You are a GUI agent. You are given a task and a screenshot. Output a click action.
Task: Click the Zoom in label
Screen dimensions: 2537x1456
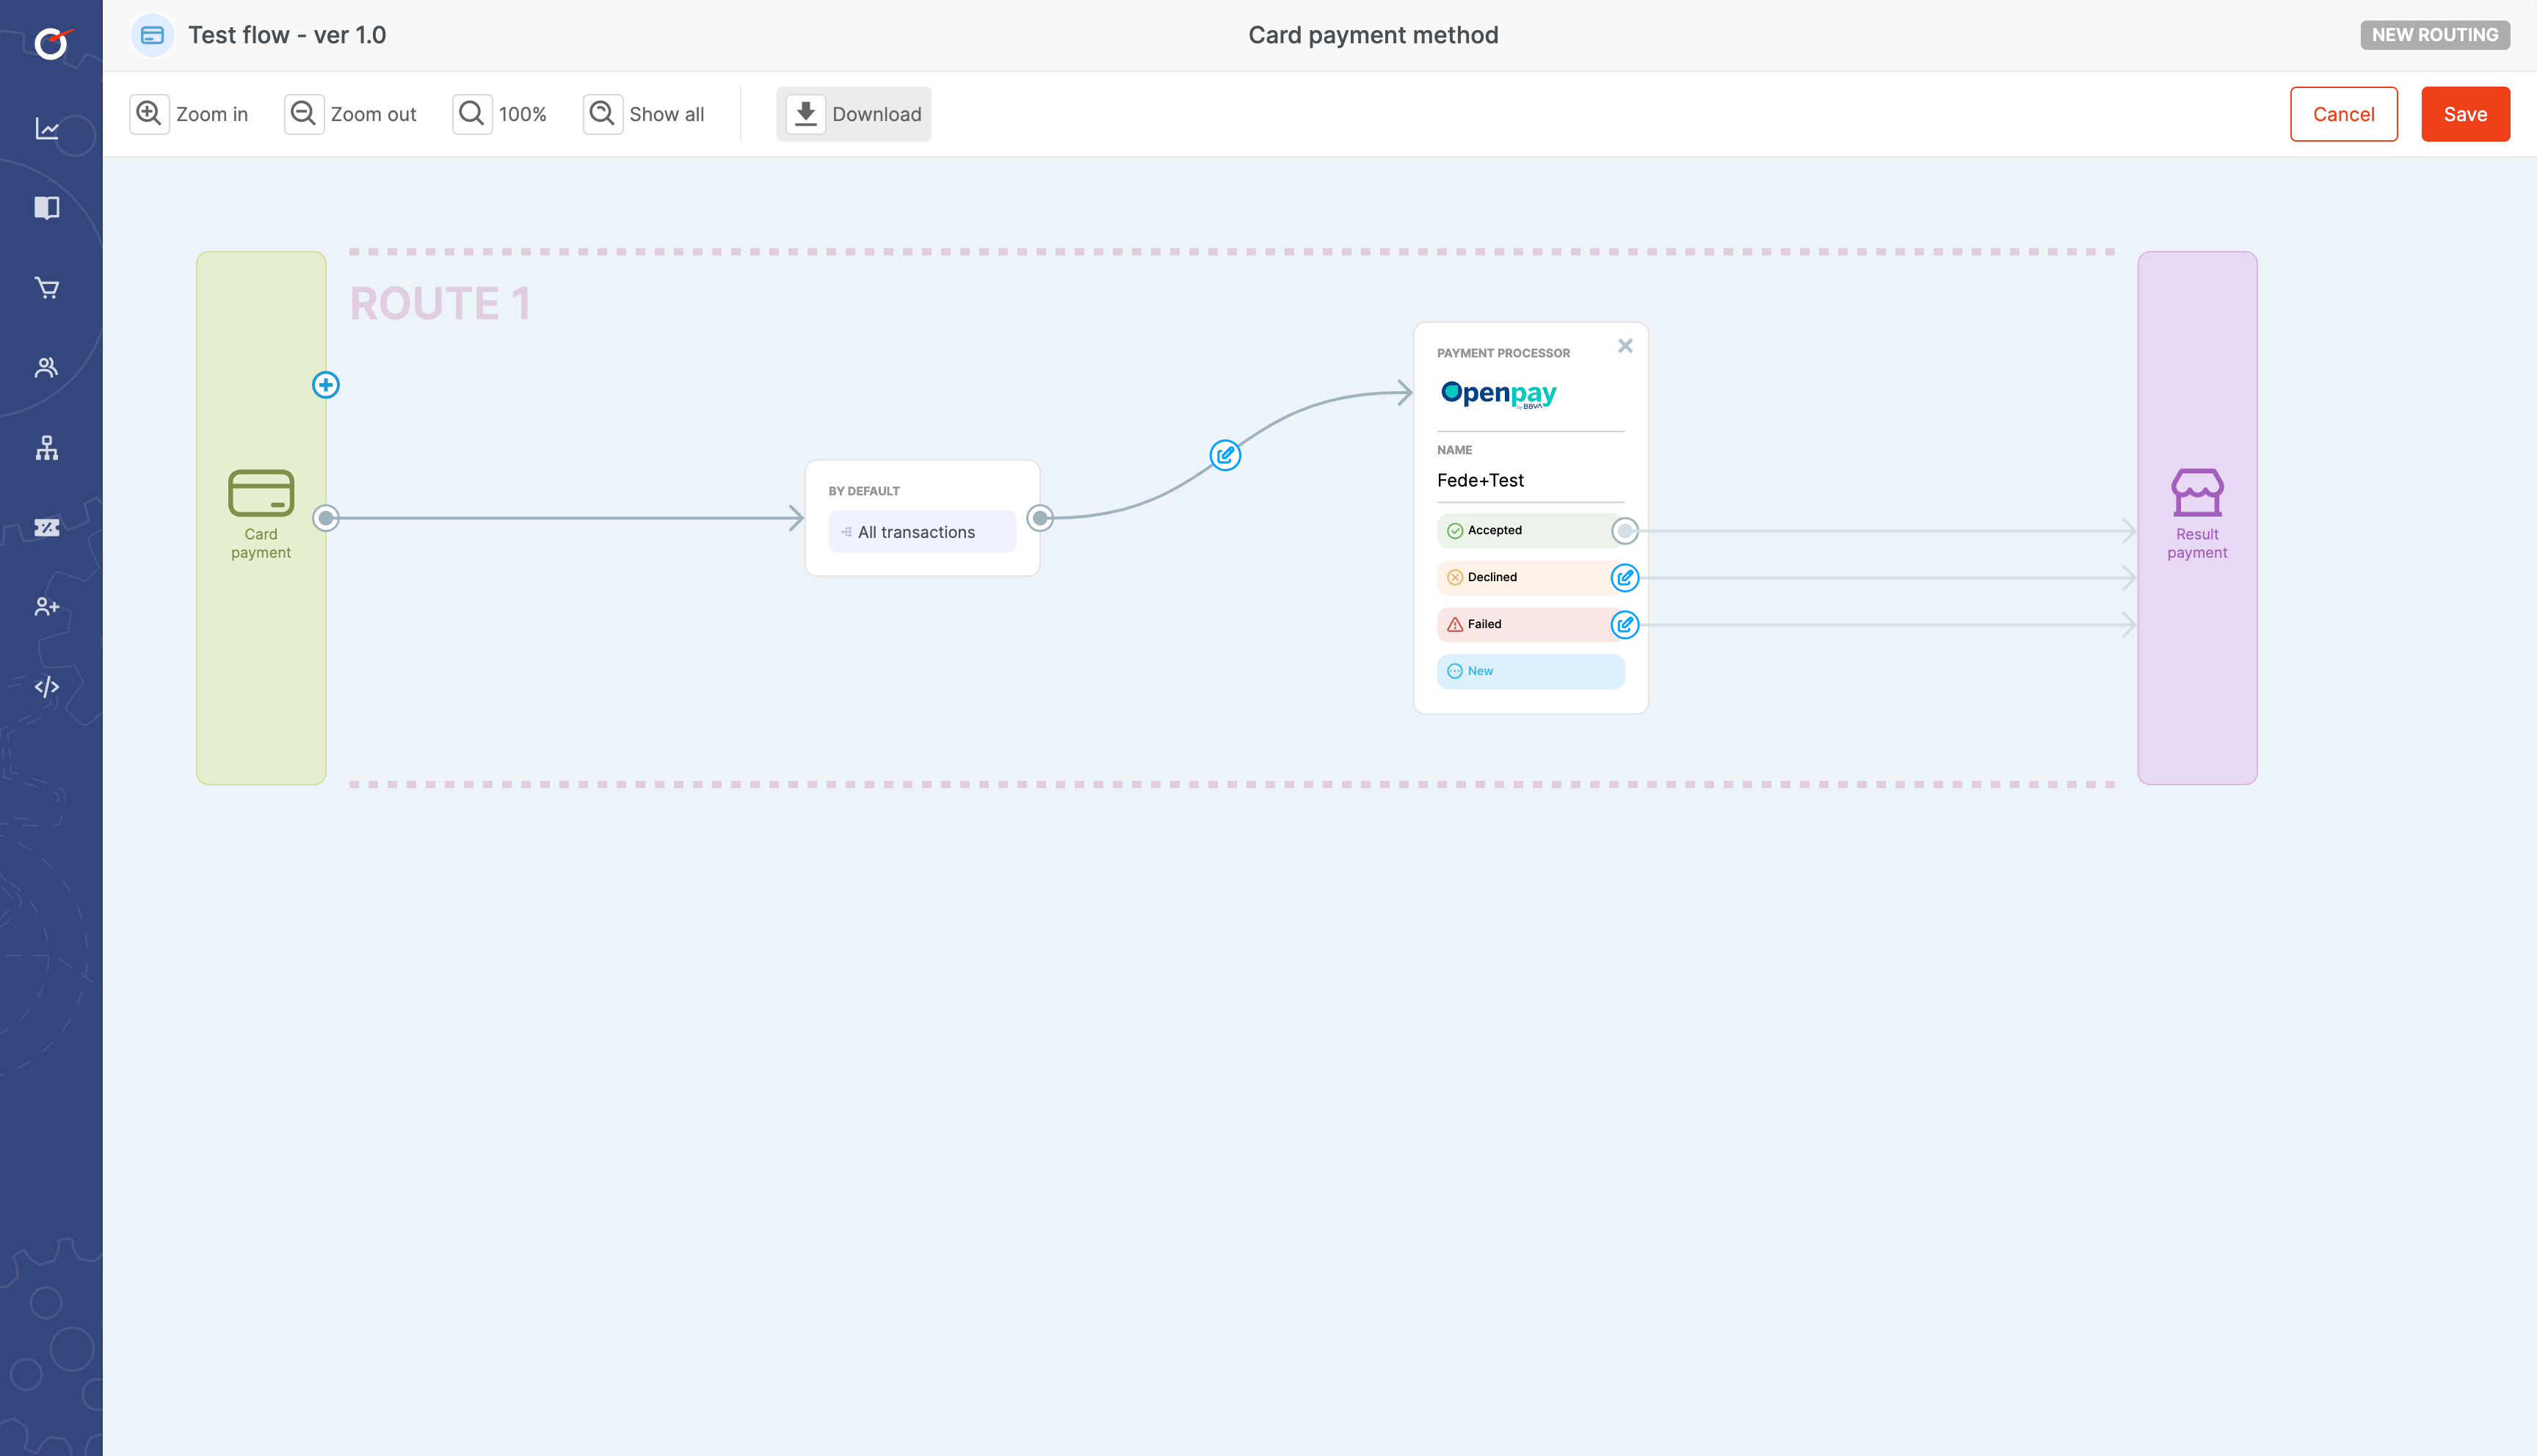point(212,114)
